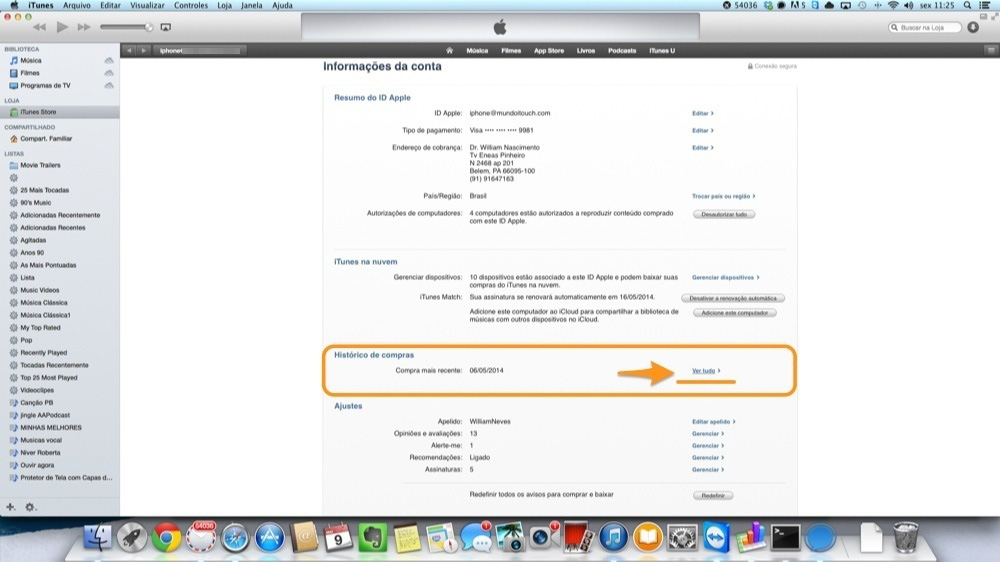Open the App Store tab
Screen dimensions: 1000x562
coord(548,50)
